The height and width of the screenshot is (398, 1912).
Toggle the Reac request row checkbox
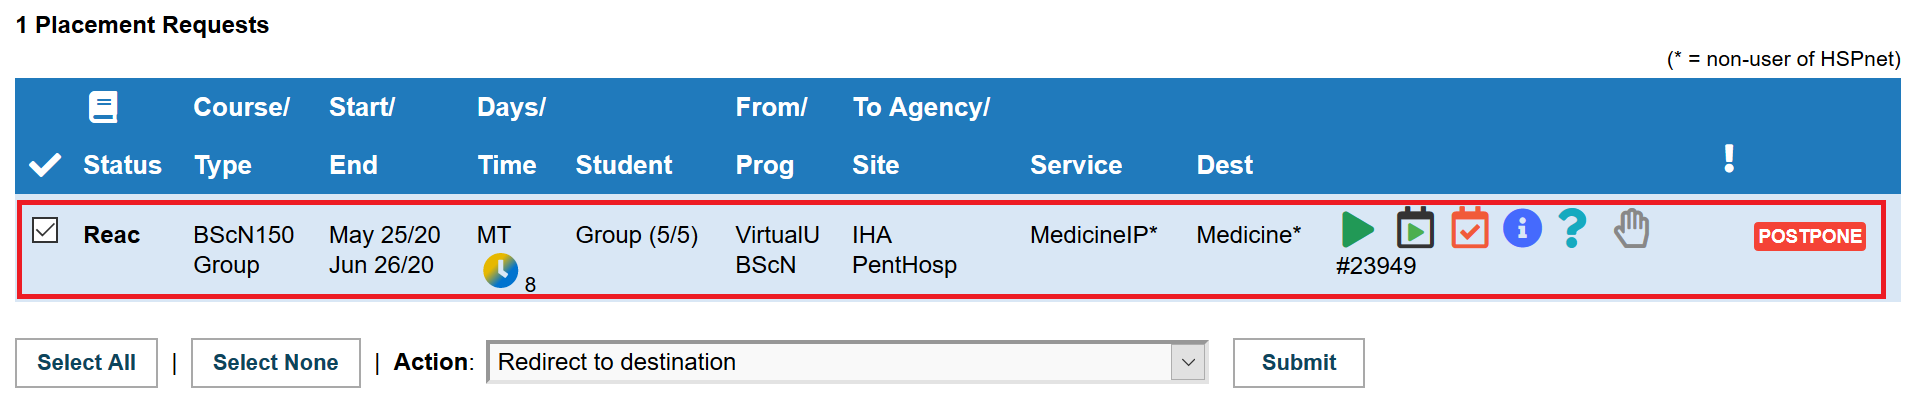45,230
